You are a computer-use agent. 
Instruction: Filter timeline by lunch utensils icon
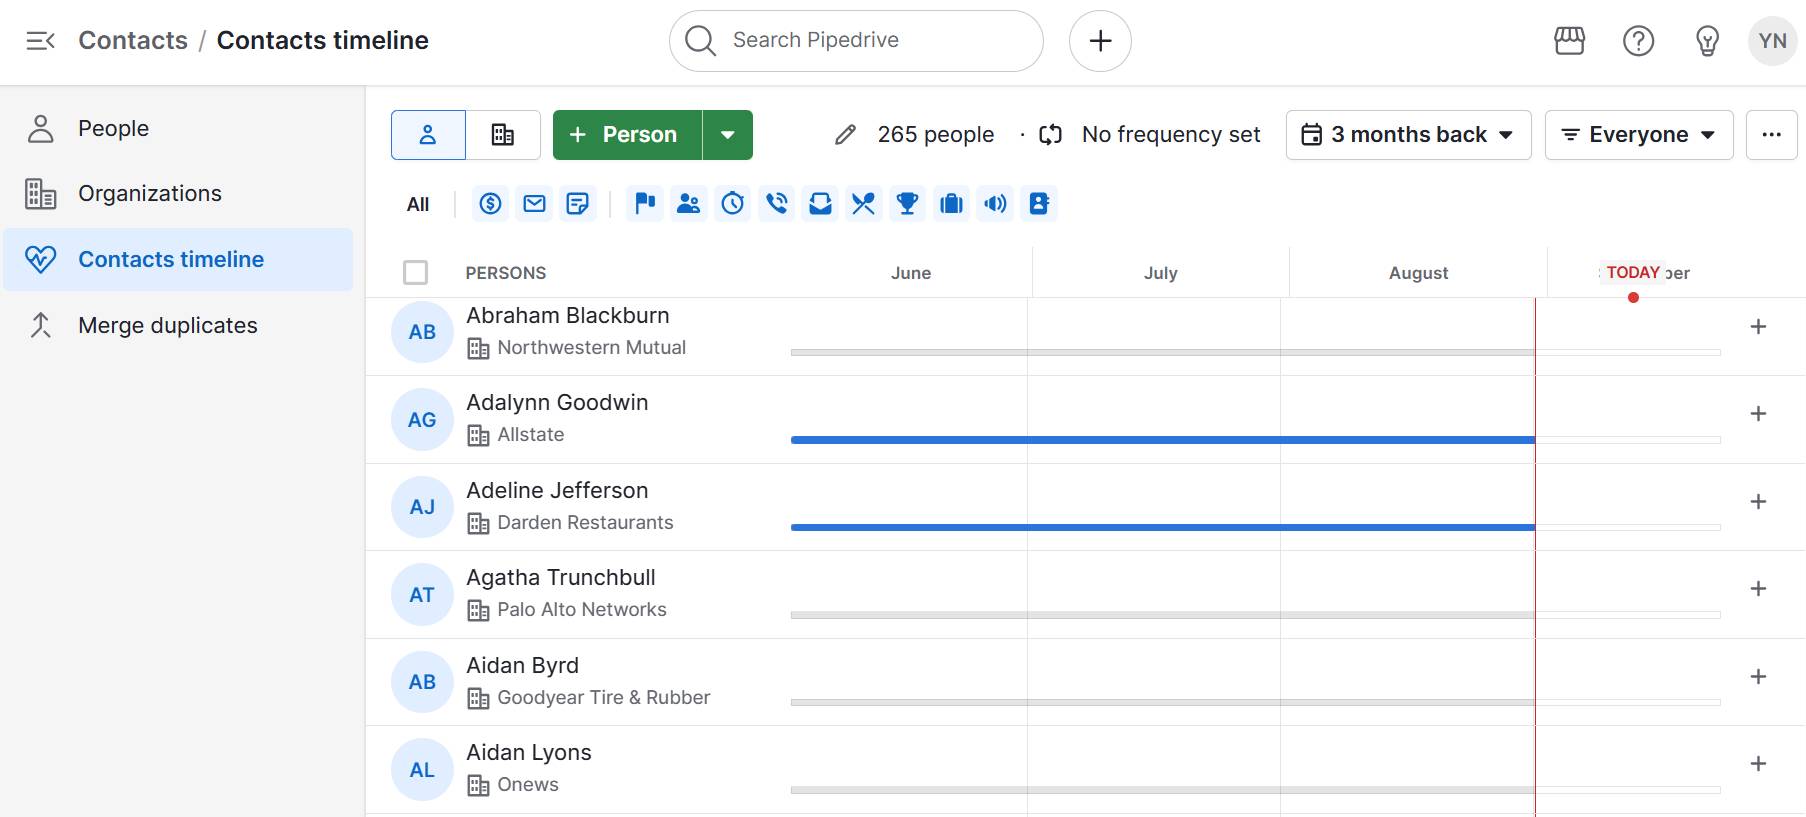(x=863, y=204)
